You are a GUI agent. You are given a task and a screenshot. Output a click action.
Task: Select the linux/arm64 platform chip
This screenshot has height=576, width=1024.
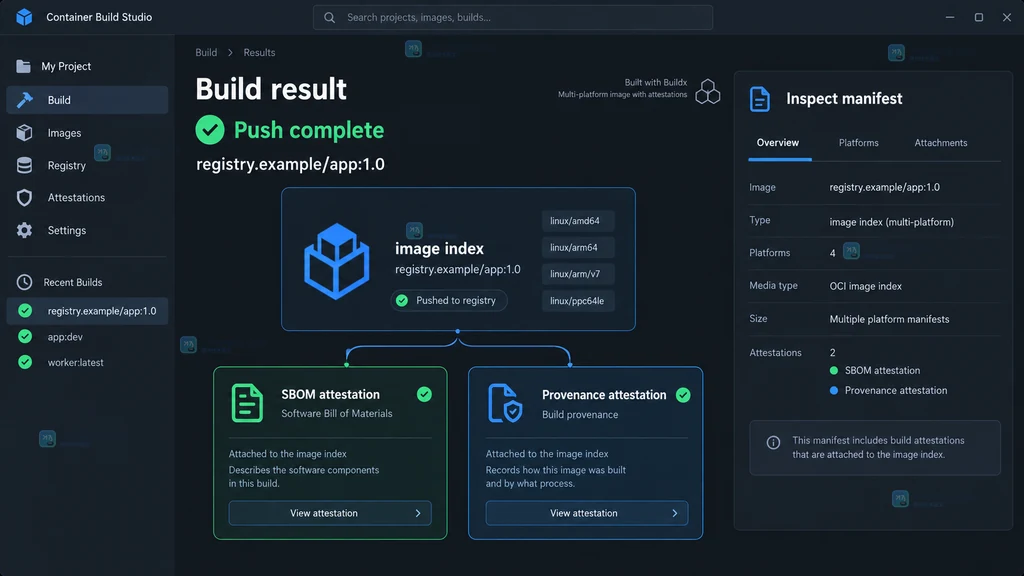point(578,248)
